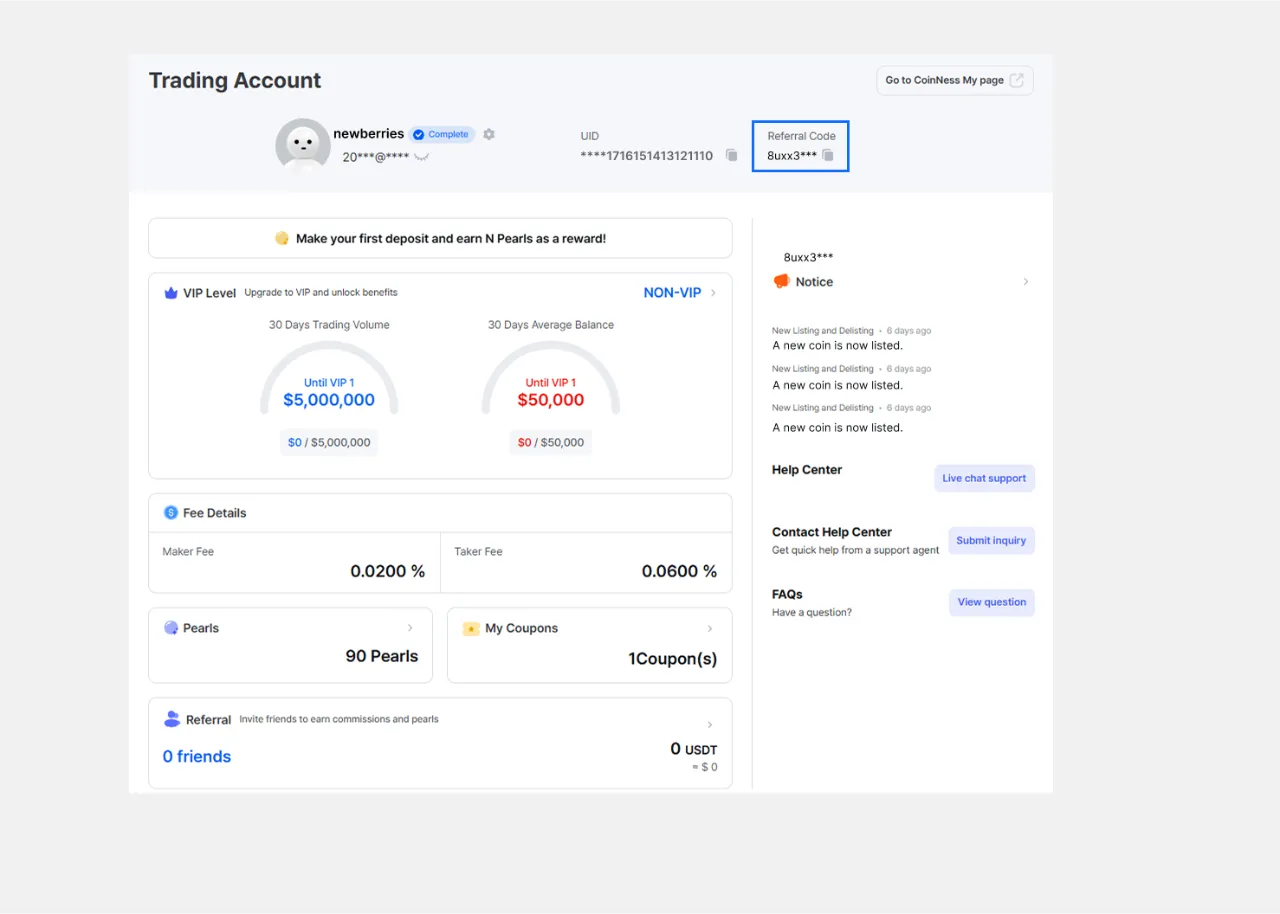Open profile settings gear next to Complete badge
This screenshot has width=1280, height=914.
(489, 134)
